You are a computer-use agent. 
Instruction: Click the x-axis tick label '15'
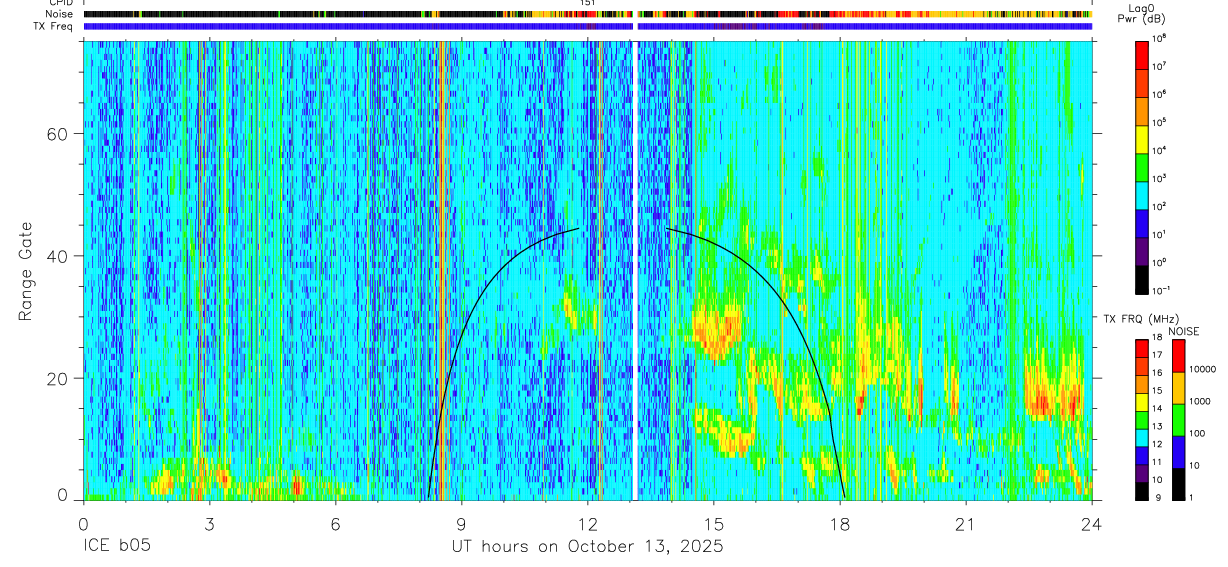pyautogui.click(x=714, y=523)
